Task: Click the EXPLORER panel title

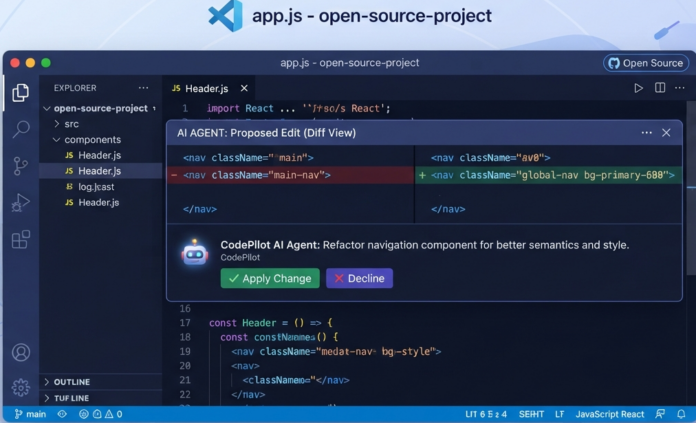Action: coord(75,88)
